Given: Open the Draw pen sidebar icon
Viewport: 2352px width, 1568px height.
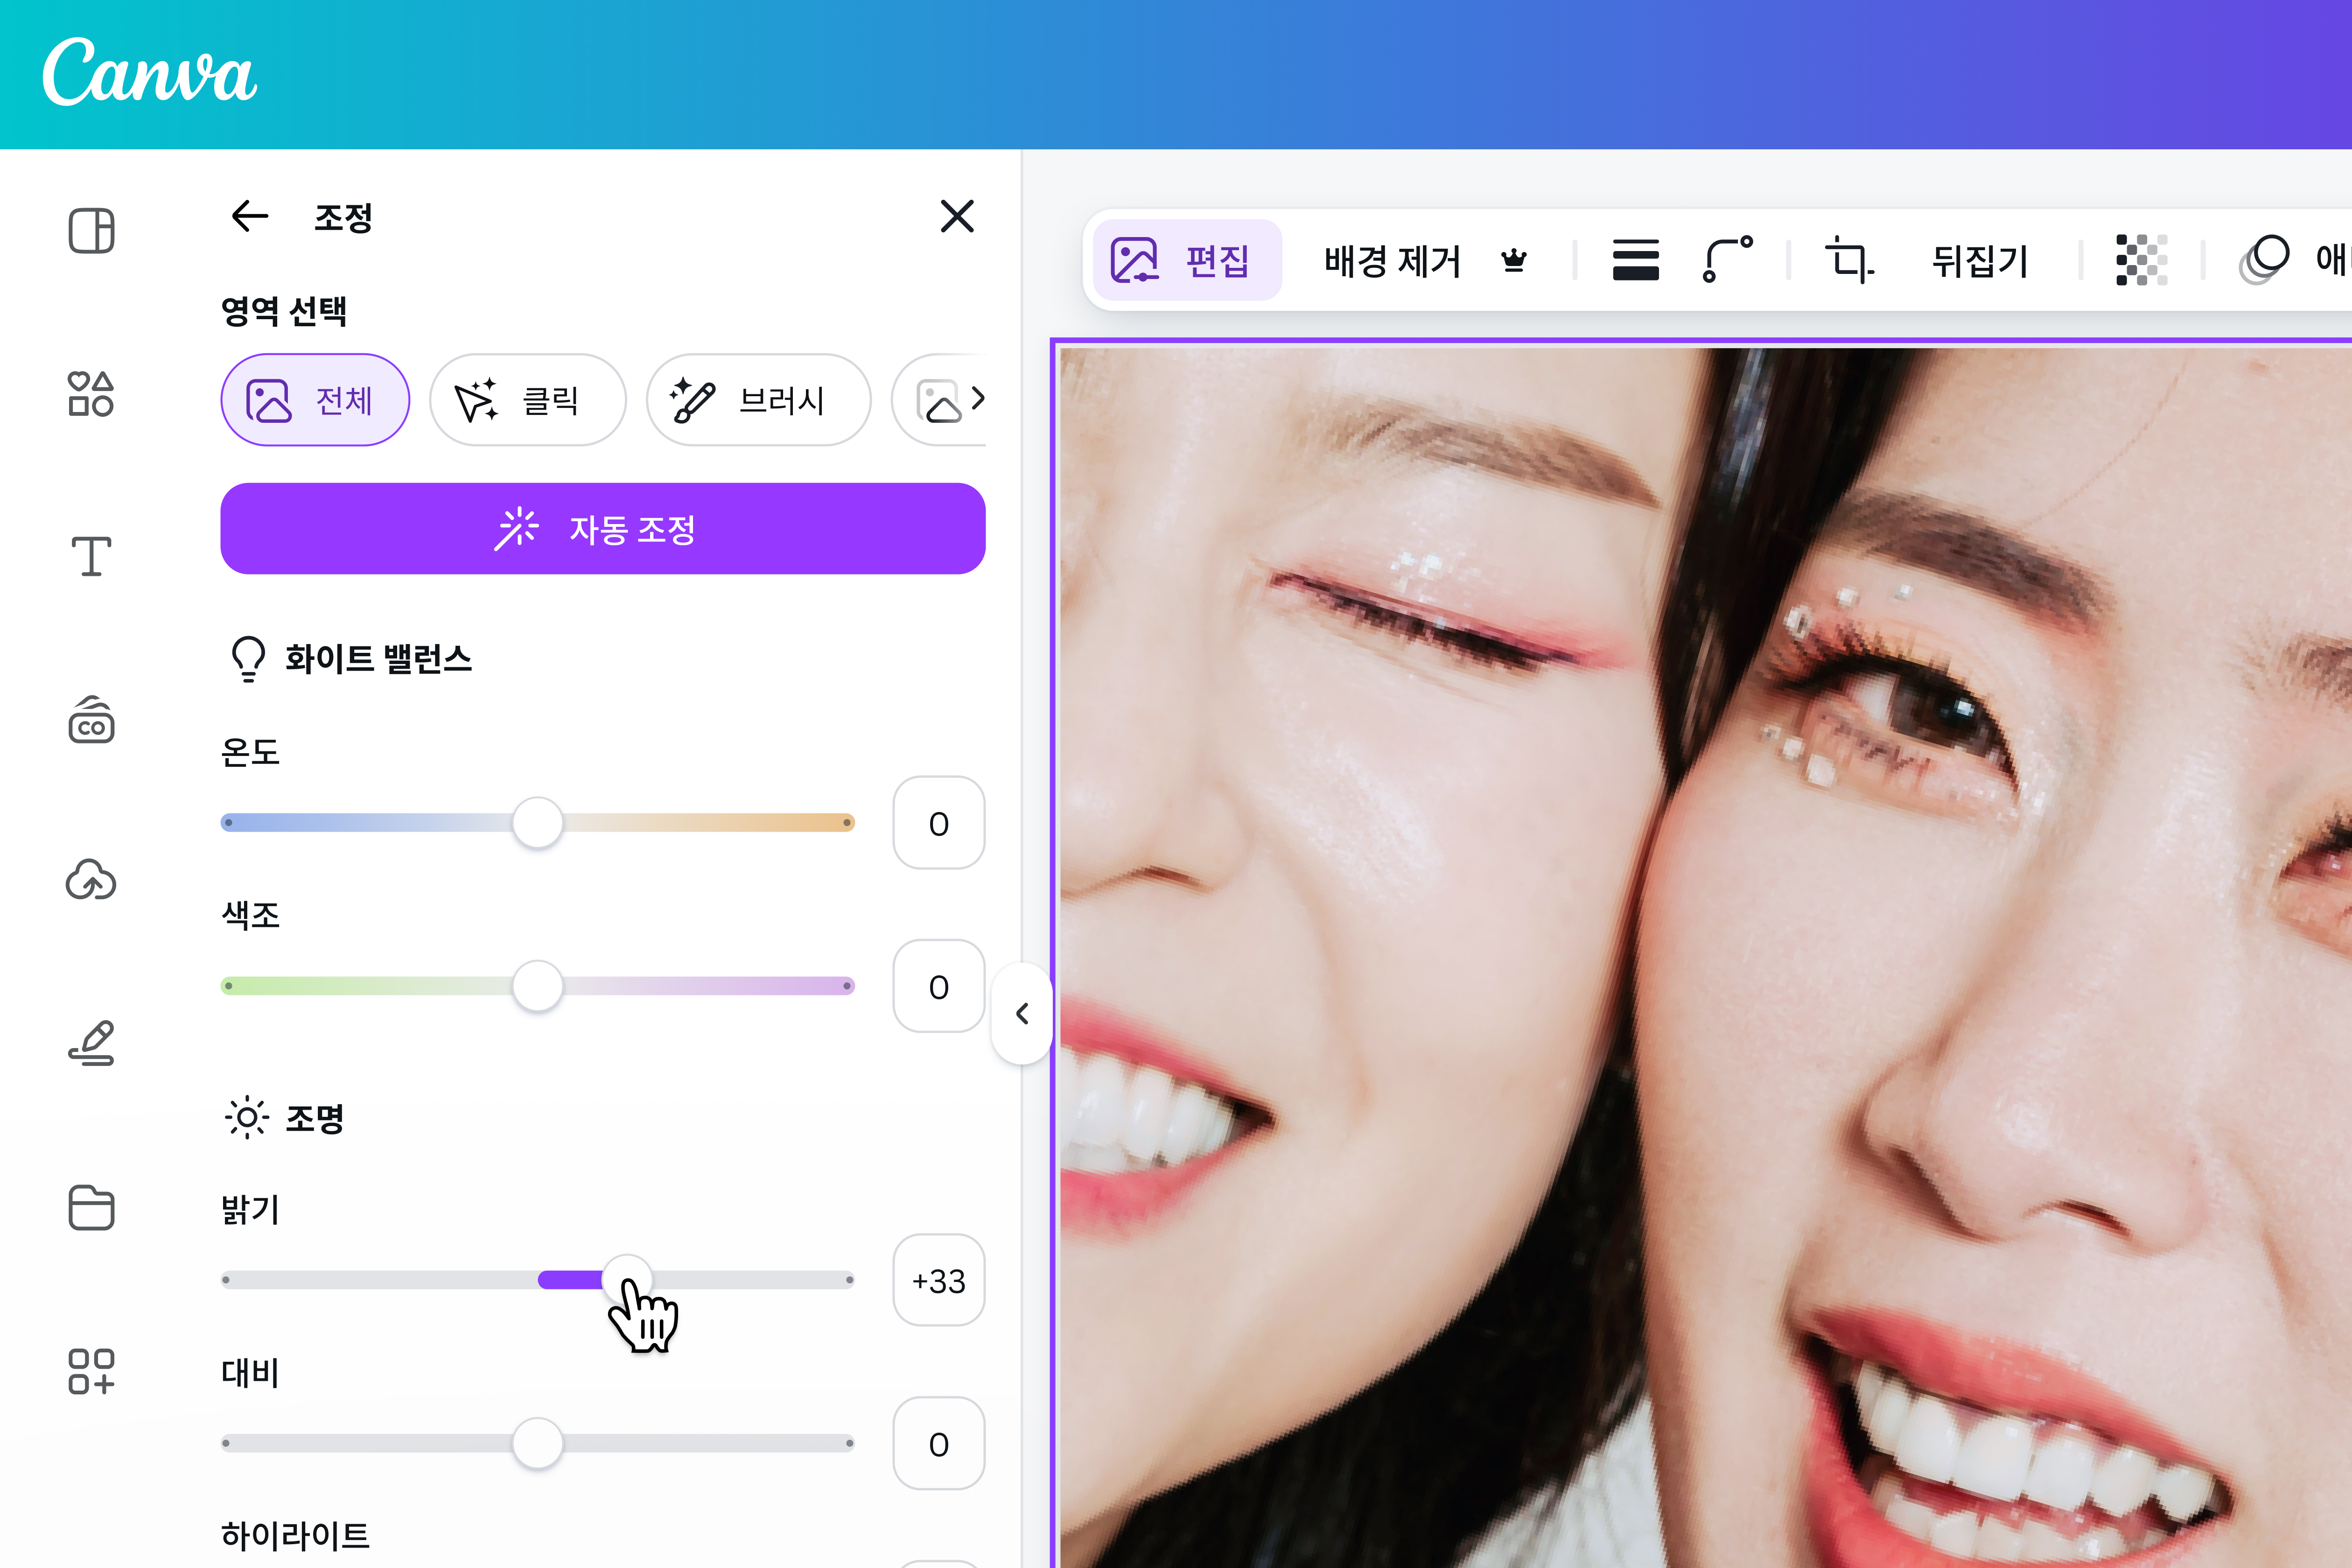Looking at the screenshot, I should point(91,1043).
